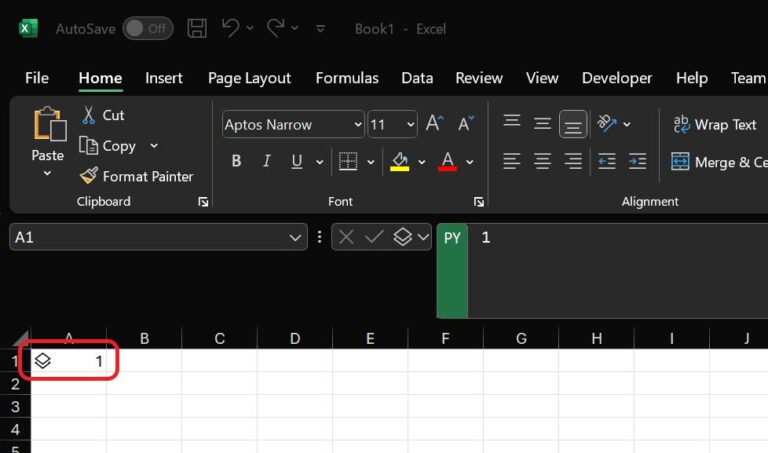Viewport: 768px width, 453px height.
Task: Expand the Copy options dropdown
Action: click(x=154, y=145)
